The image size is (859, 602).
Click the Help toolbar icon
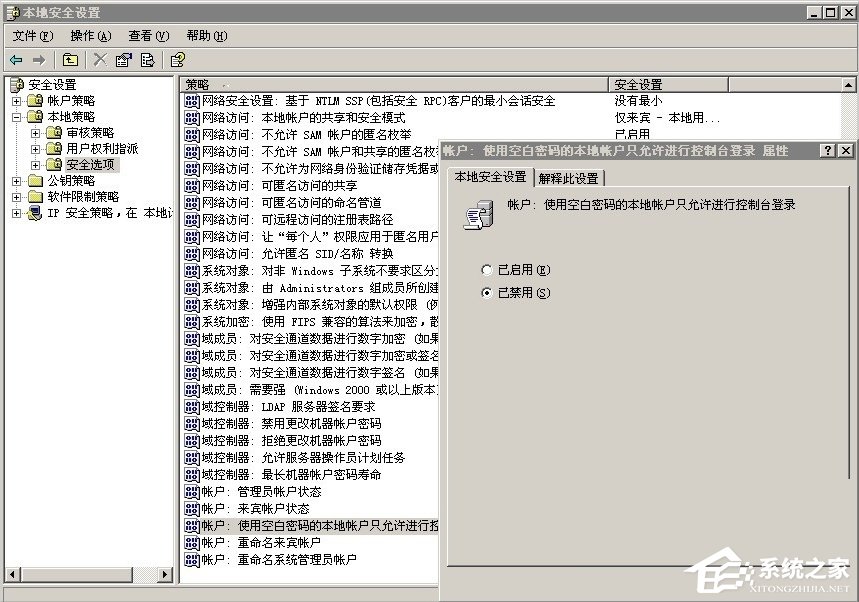click(x=179, y=60)
